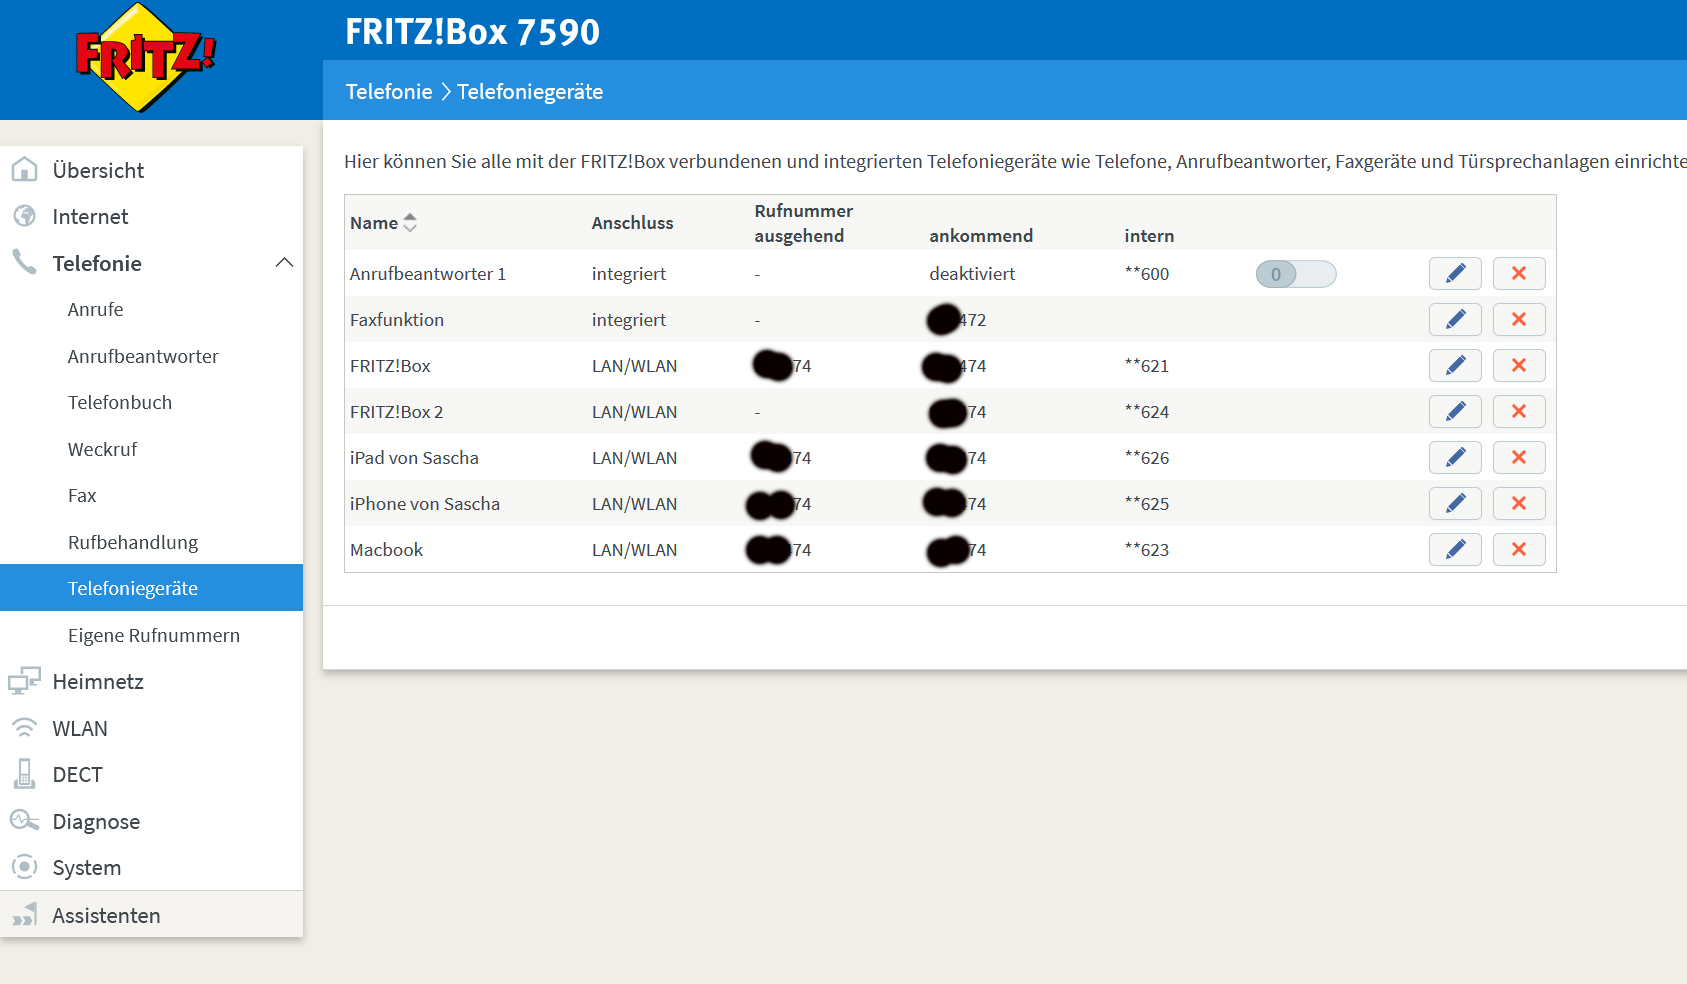Delete the Anrufbeantworter 1 entry

tap(1519, 274)
